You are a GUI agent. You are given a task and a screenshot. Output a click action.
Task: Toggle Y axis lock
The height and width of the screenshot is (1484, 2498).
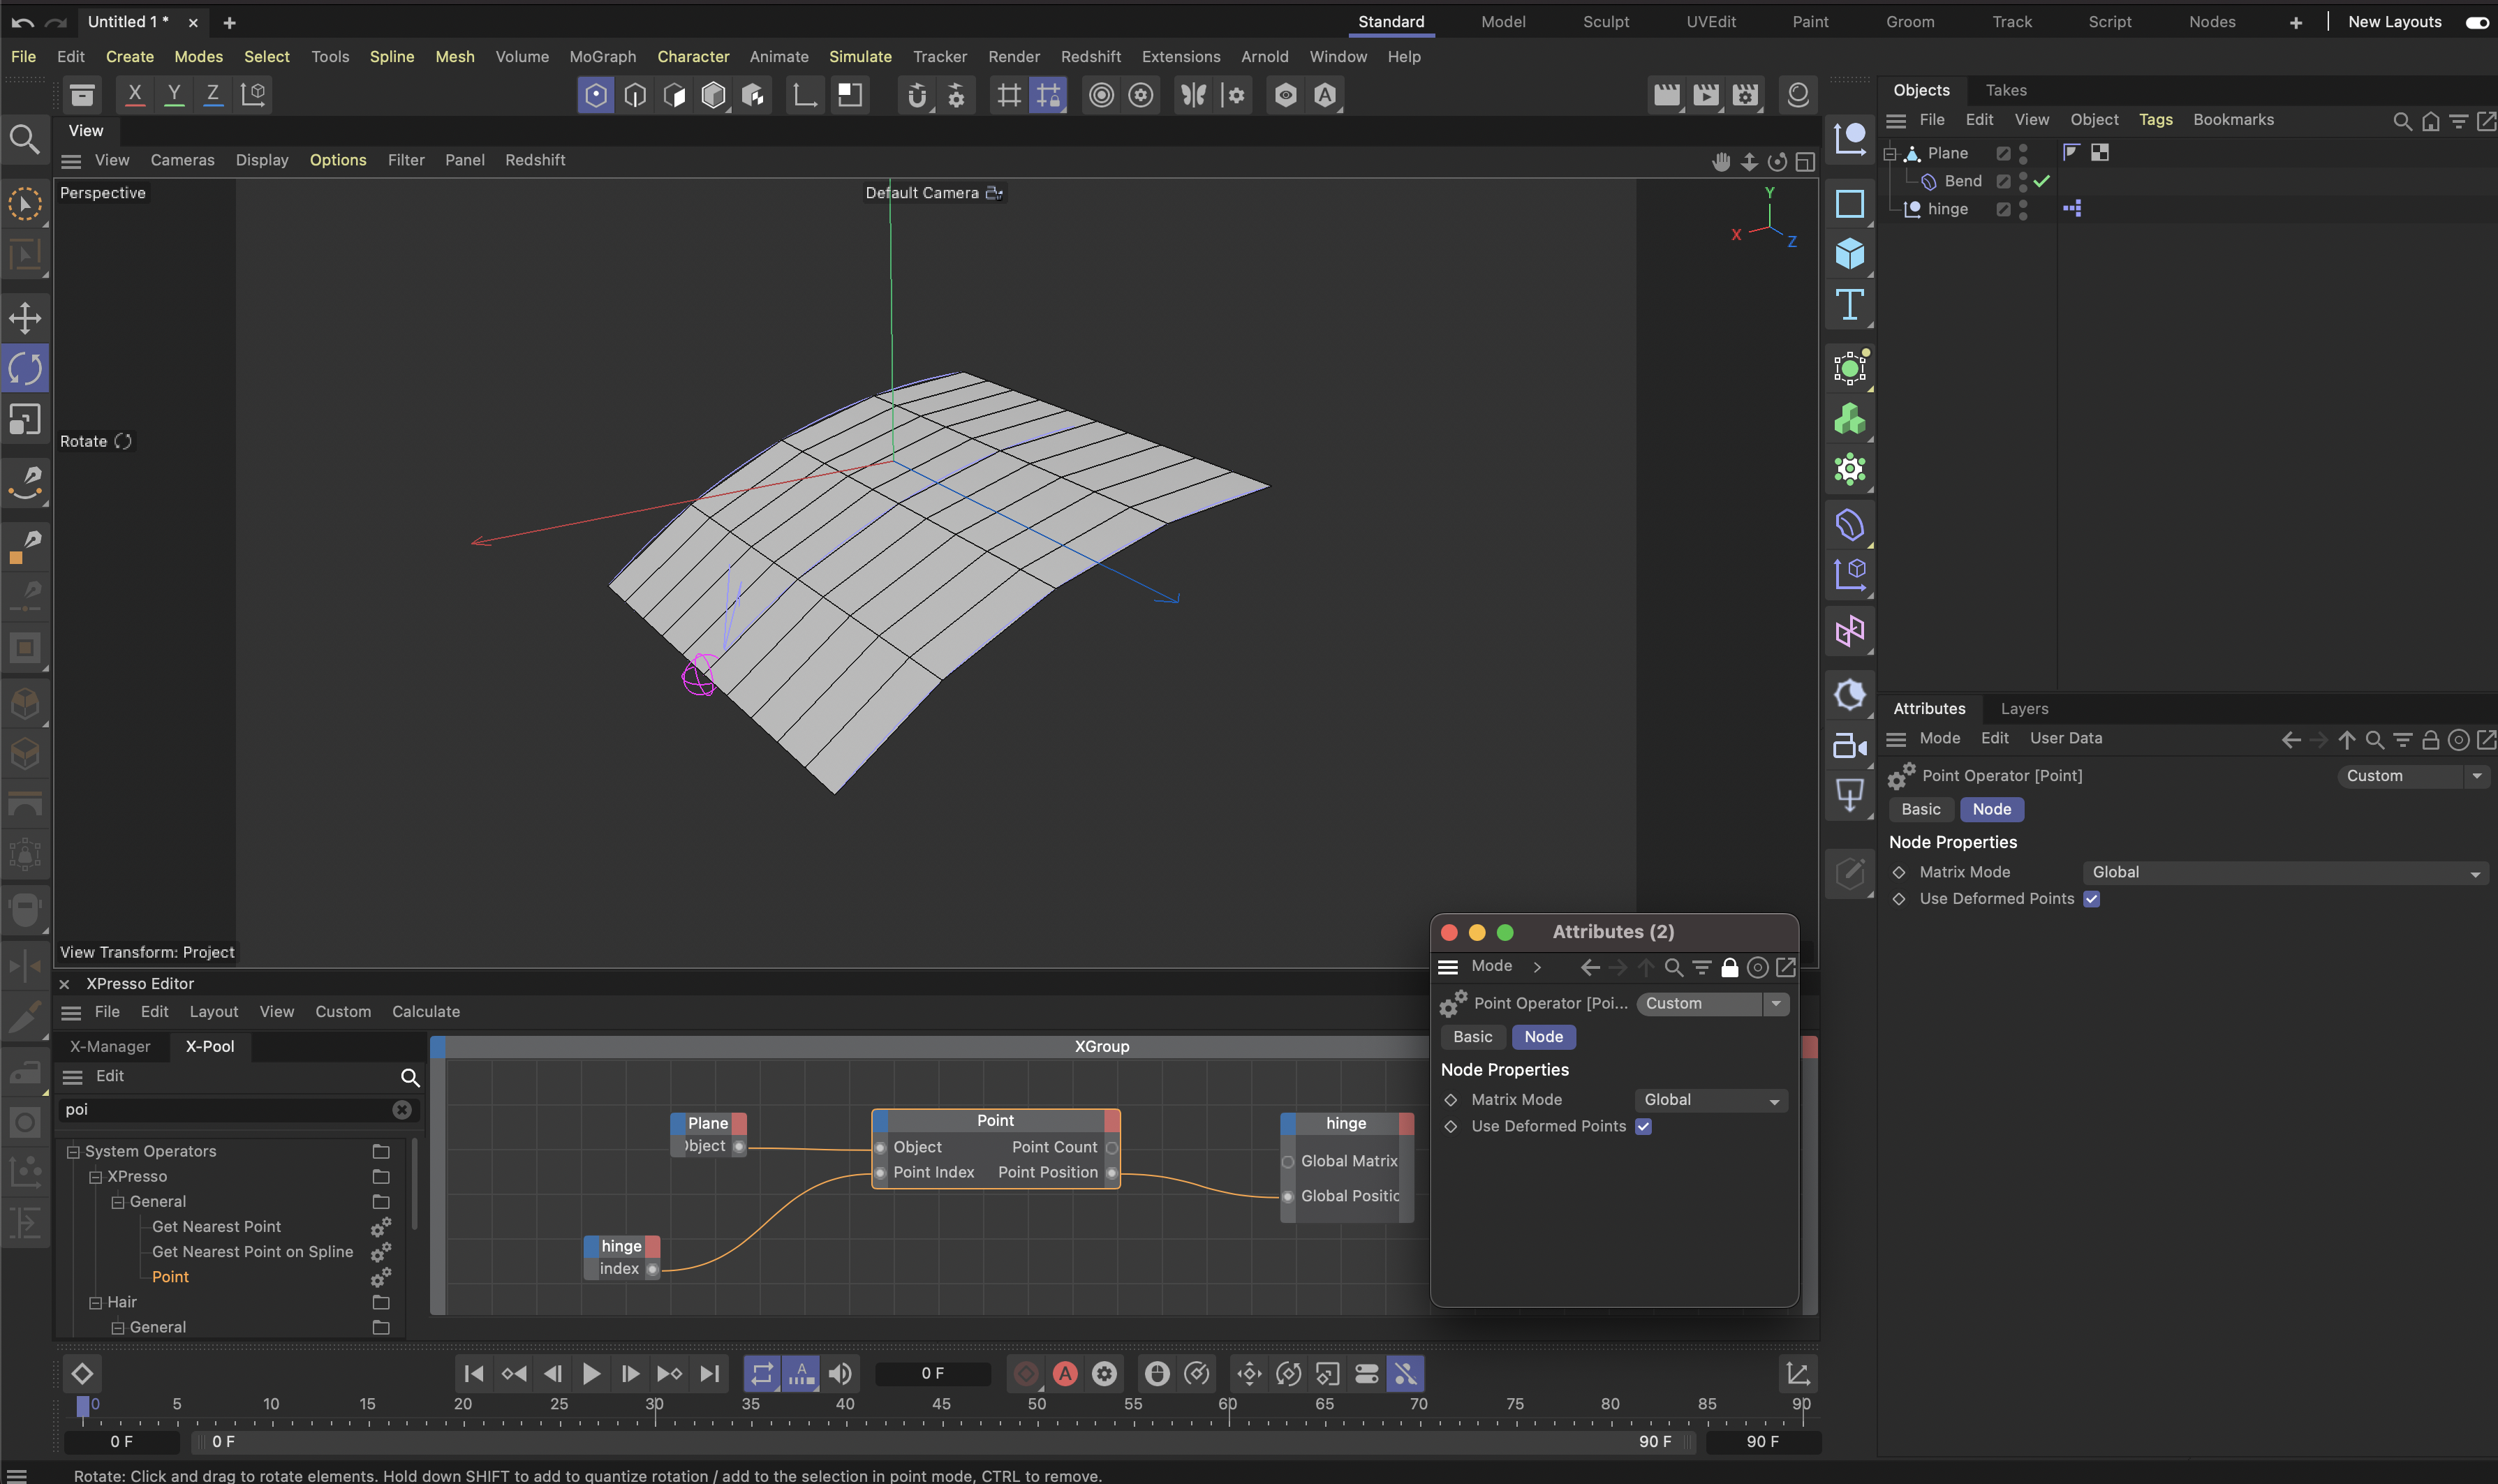(174, 95)
